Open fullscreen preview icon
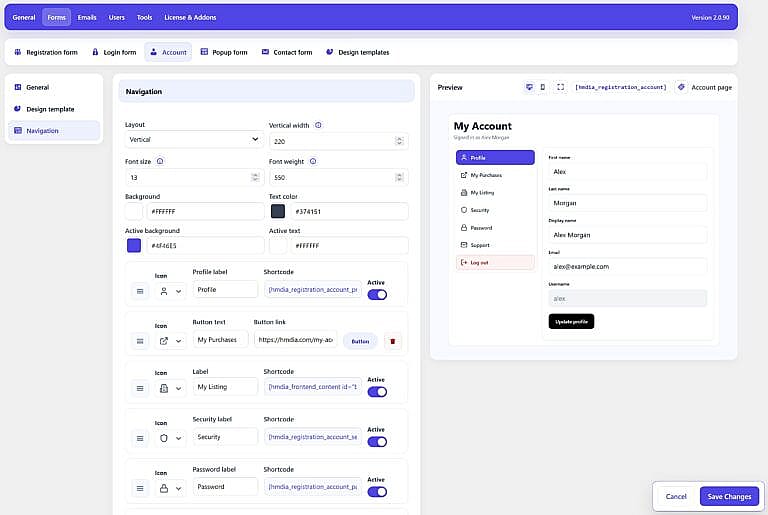 pos(560,87)
